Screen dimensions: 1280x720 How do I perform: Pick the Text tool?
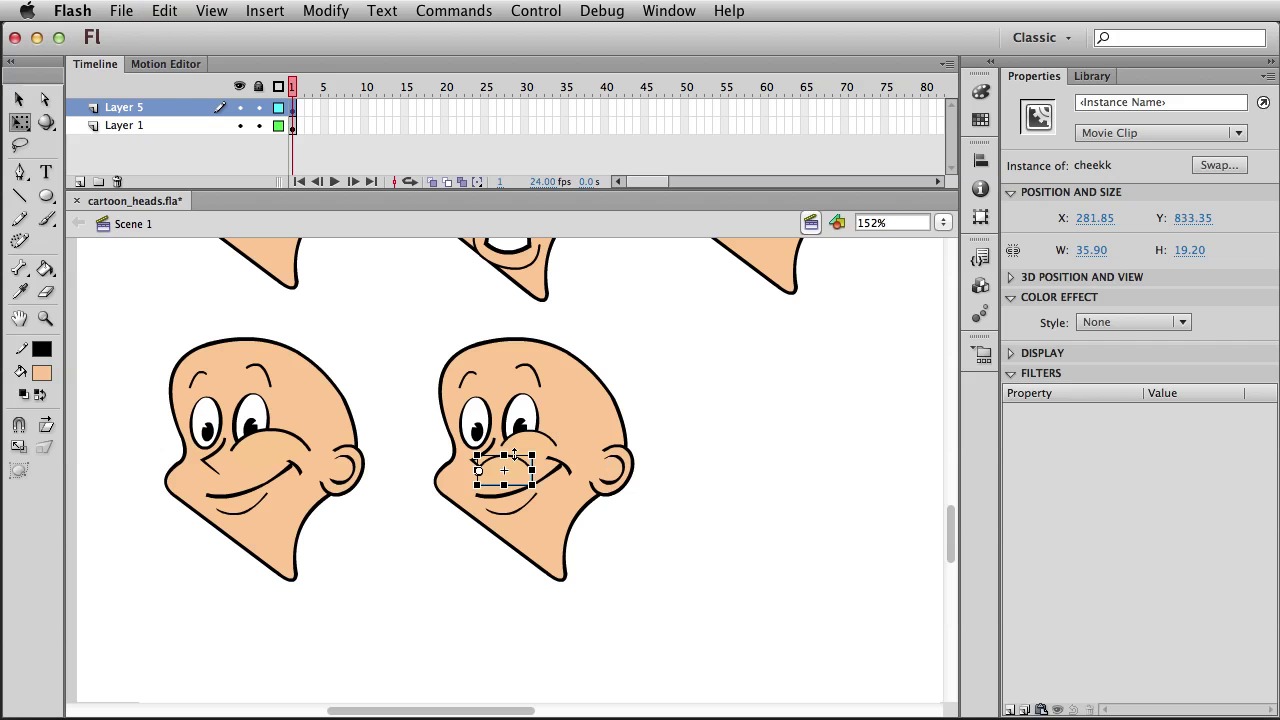[x=46, y=172]
